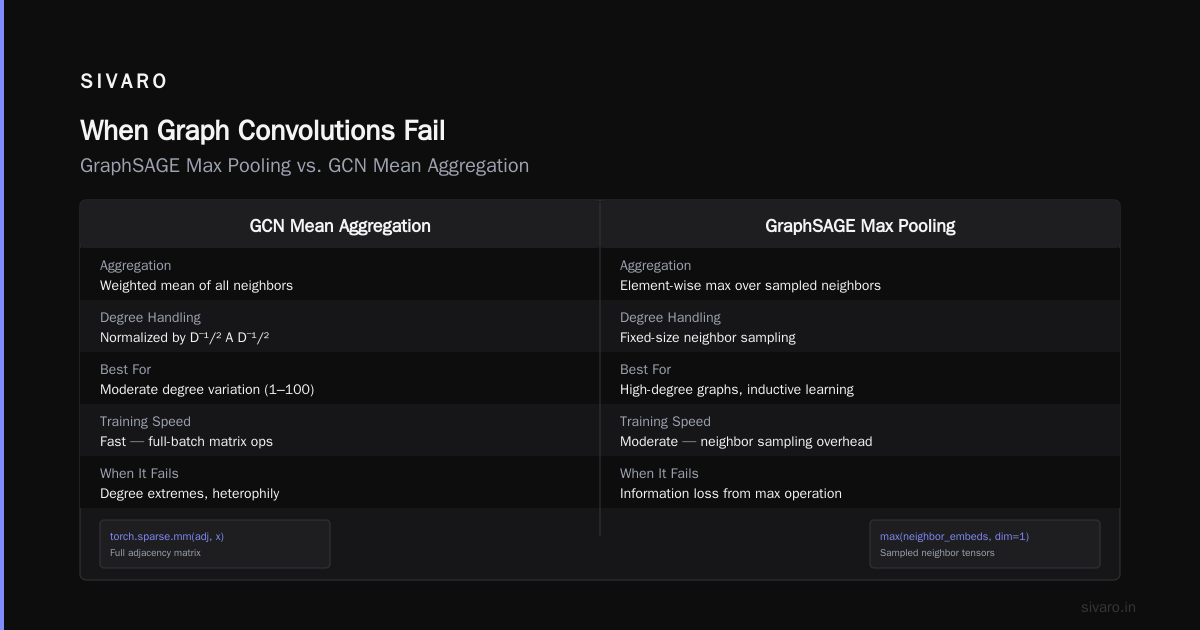Click the 'Sampled neighbor tensors' caption
Viewport: 1200px width, 630px height.
pyautogui.click(x=937, y=552)
